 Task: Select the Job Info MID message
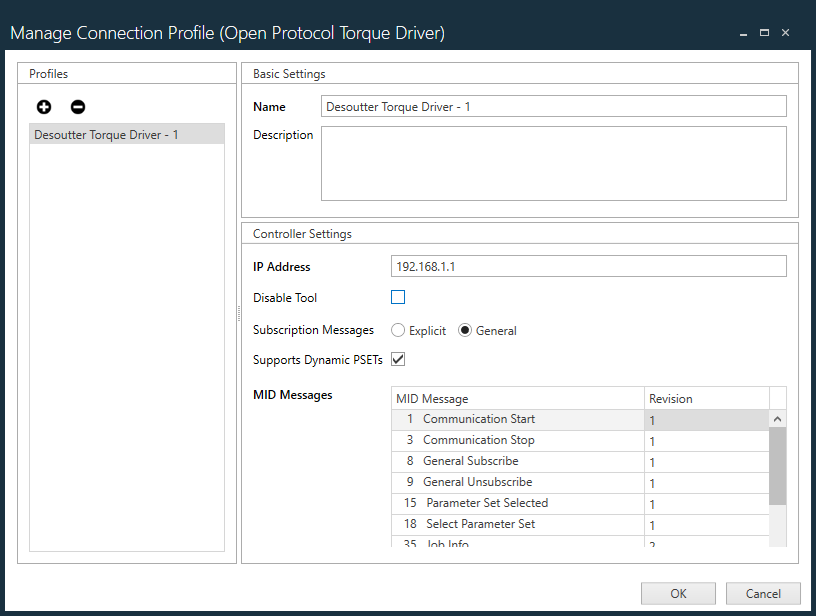(x=500, y=543)
